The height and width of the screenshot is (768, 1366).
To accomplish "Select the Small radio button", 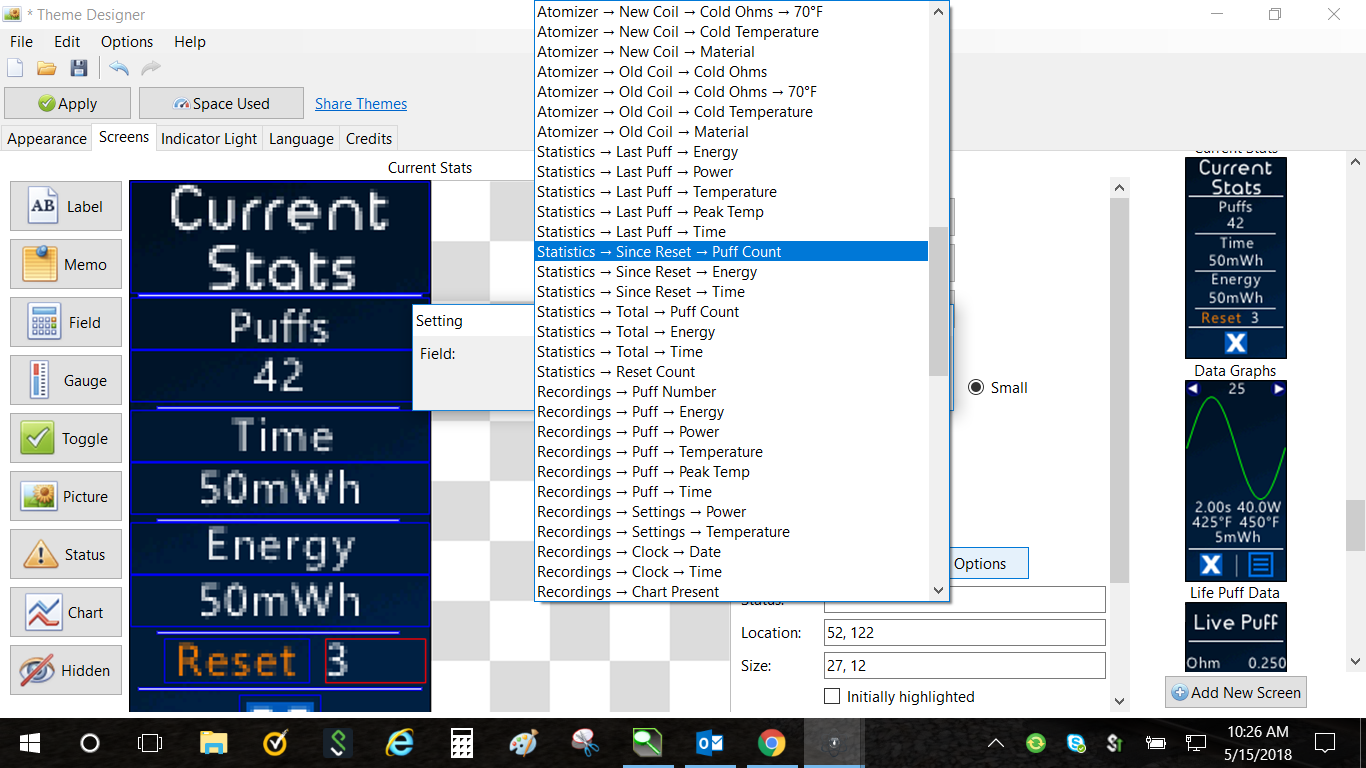I will (975, 388).
